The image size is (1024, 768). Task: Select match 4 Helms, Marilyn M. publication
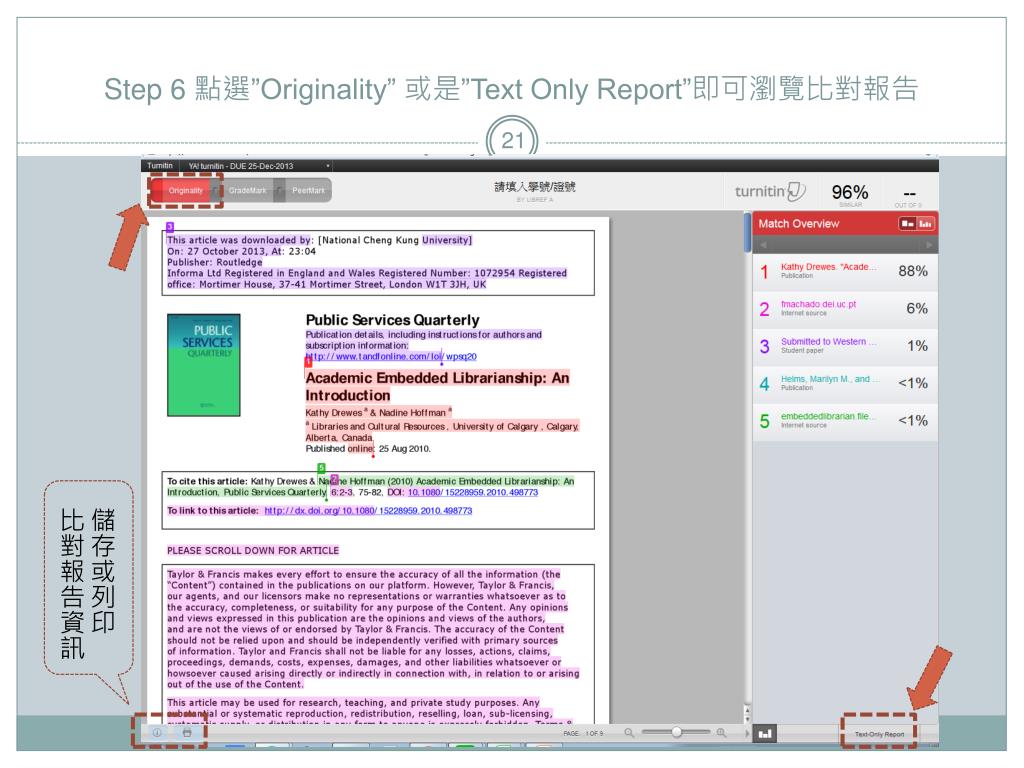coord(845,383)
